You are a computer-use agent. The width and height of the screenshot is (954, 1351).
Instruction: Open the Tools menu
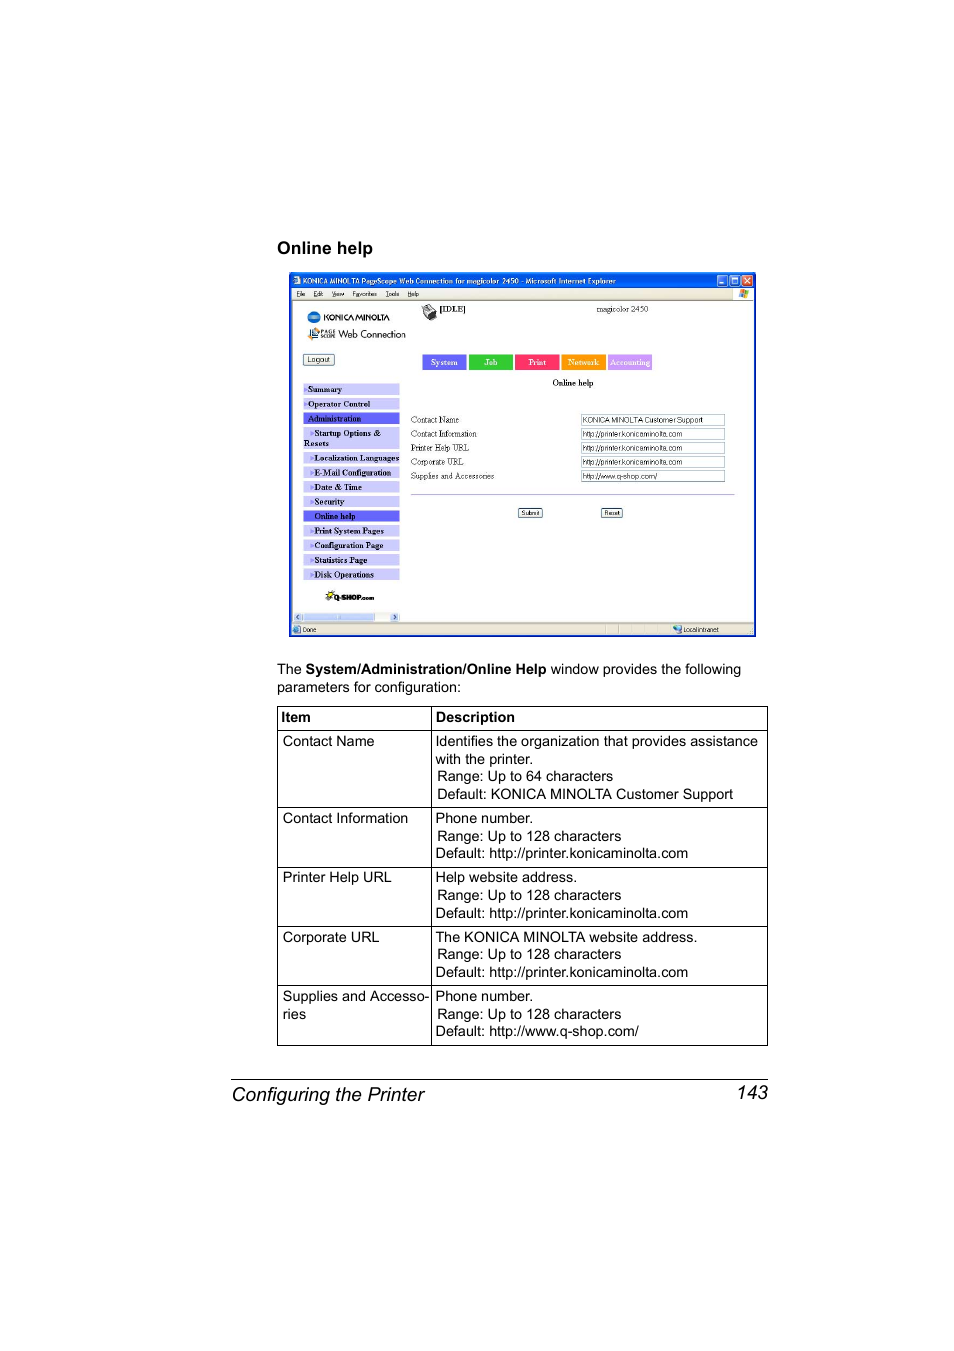tap(392, 294)
